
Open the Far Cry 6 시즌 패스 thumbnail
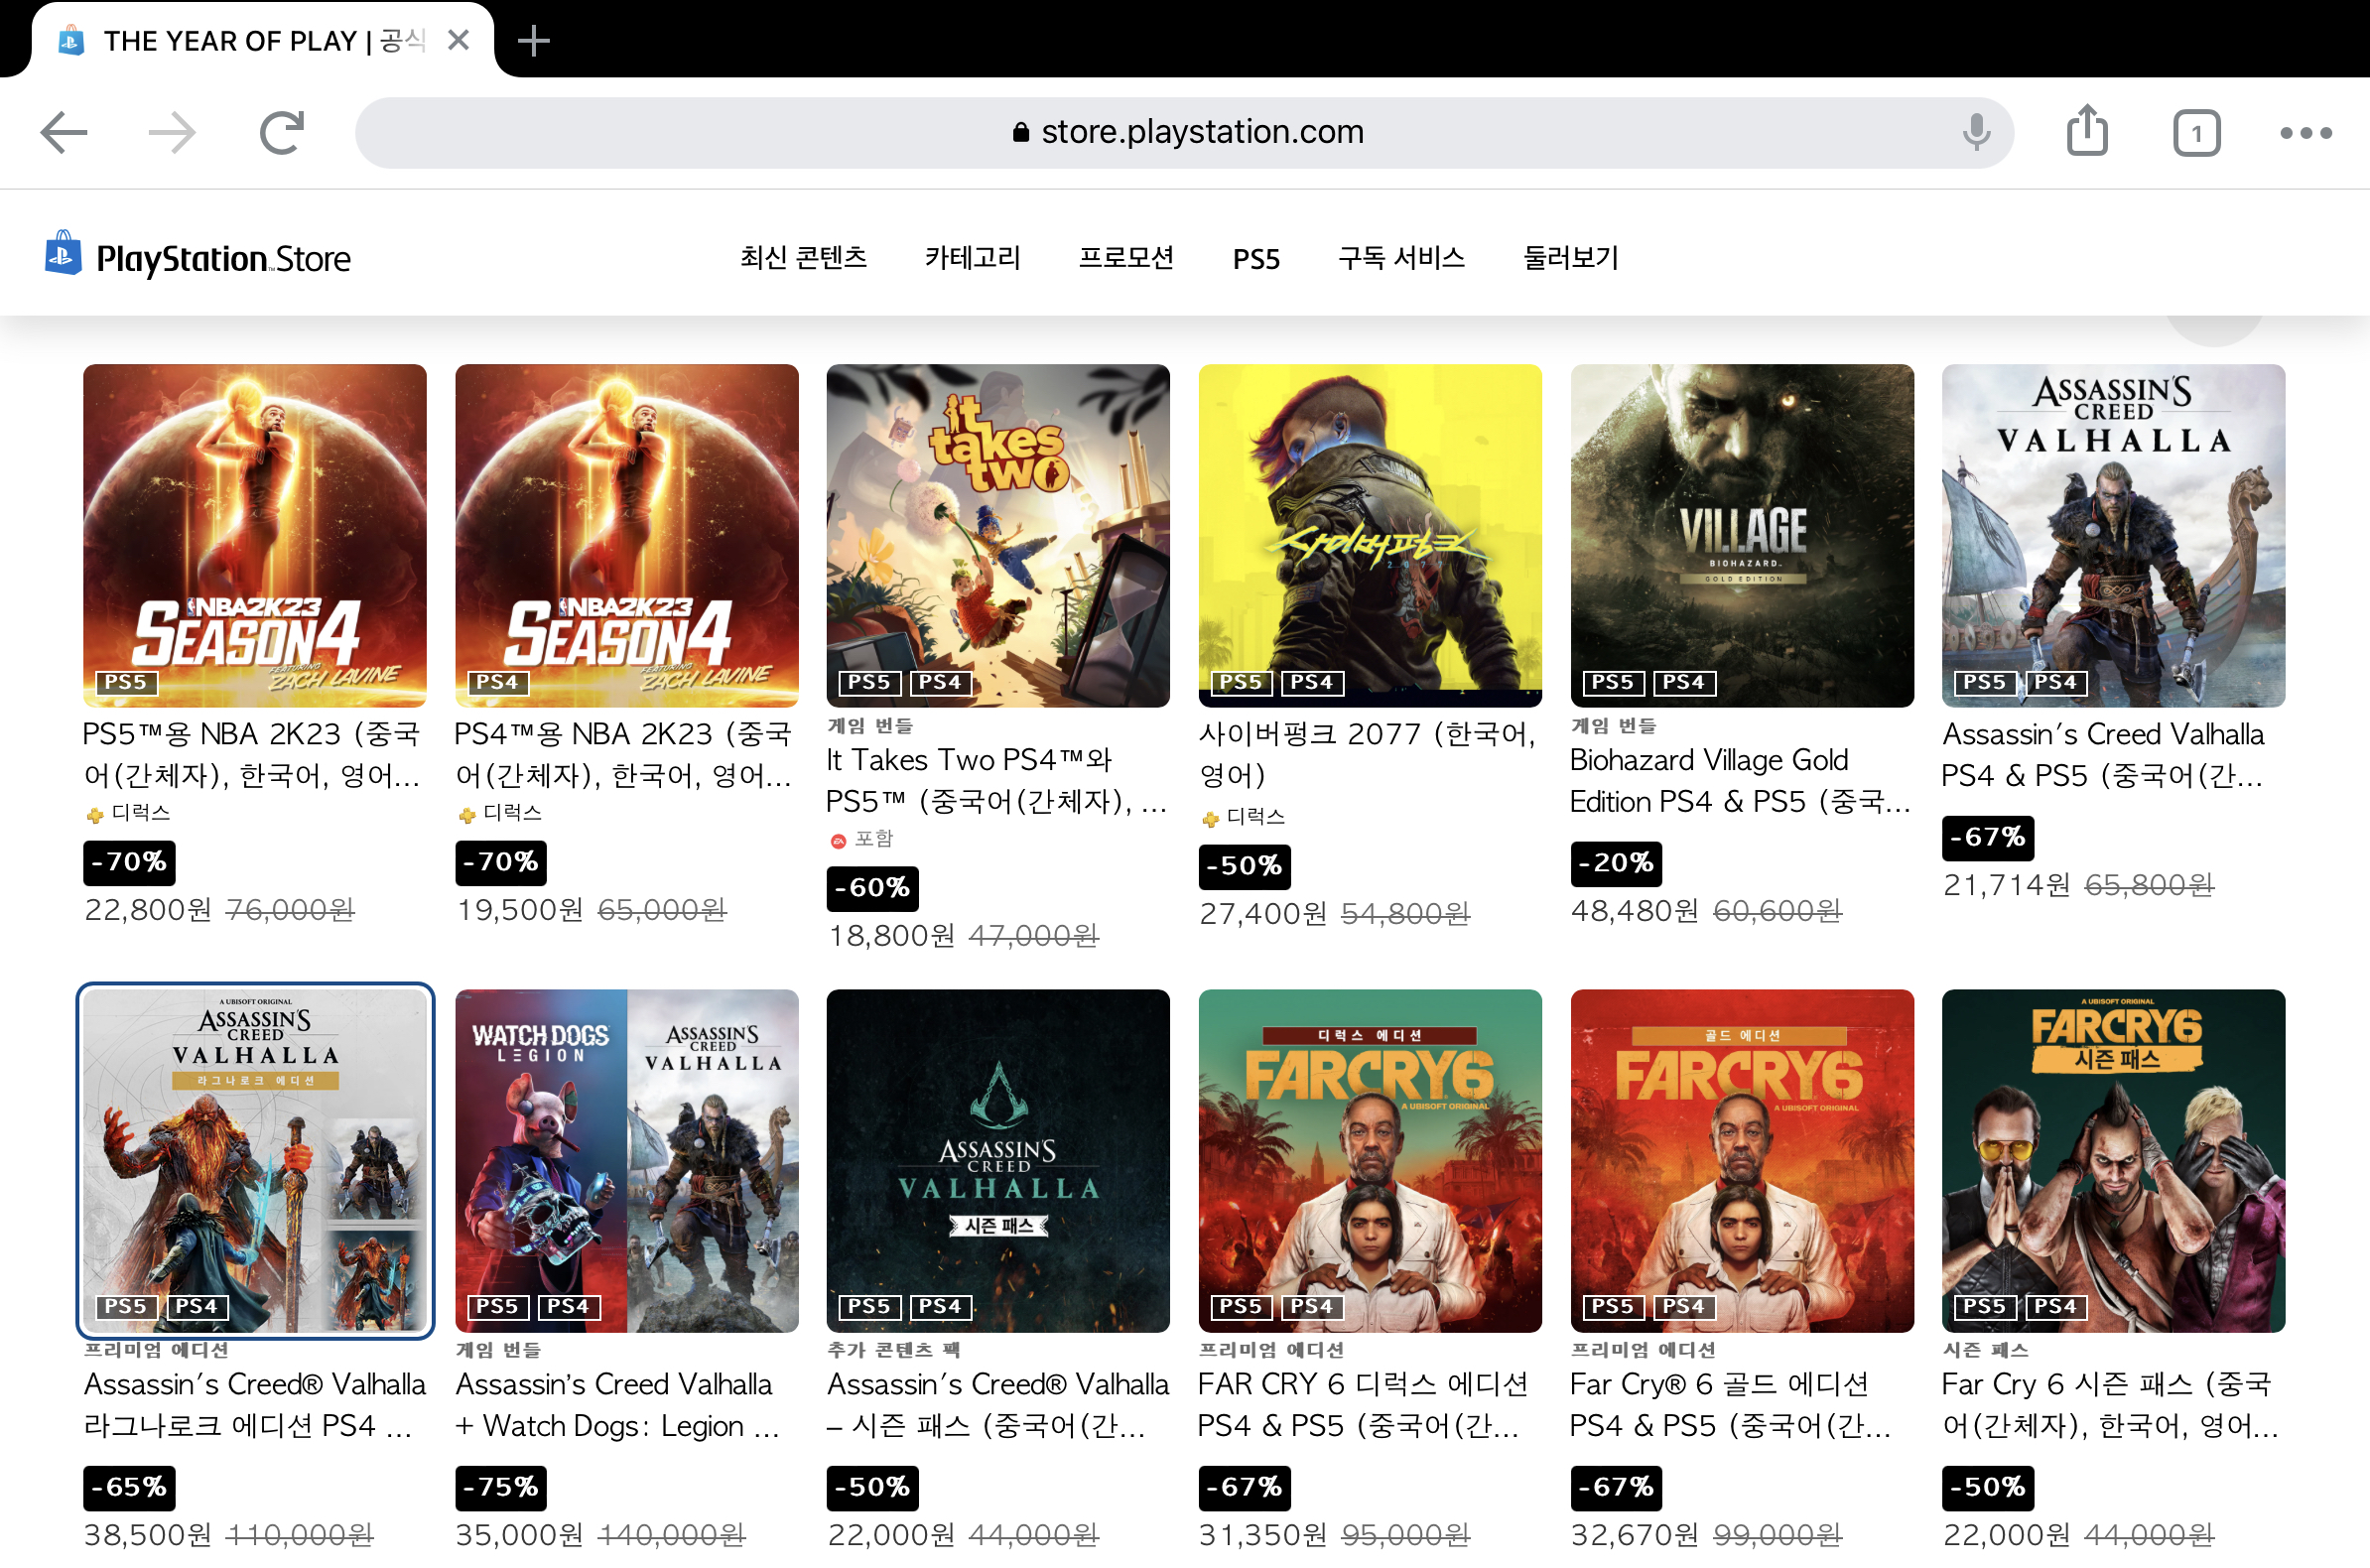tap(2112, 1160)
